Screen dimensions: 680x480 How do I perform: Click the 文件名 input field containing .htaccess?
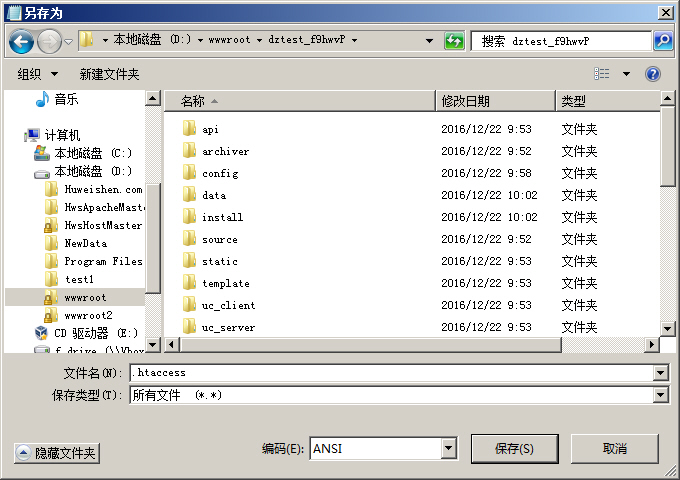(392, 373)
